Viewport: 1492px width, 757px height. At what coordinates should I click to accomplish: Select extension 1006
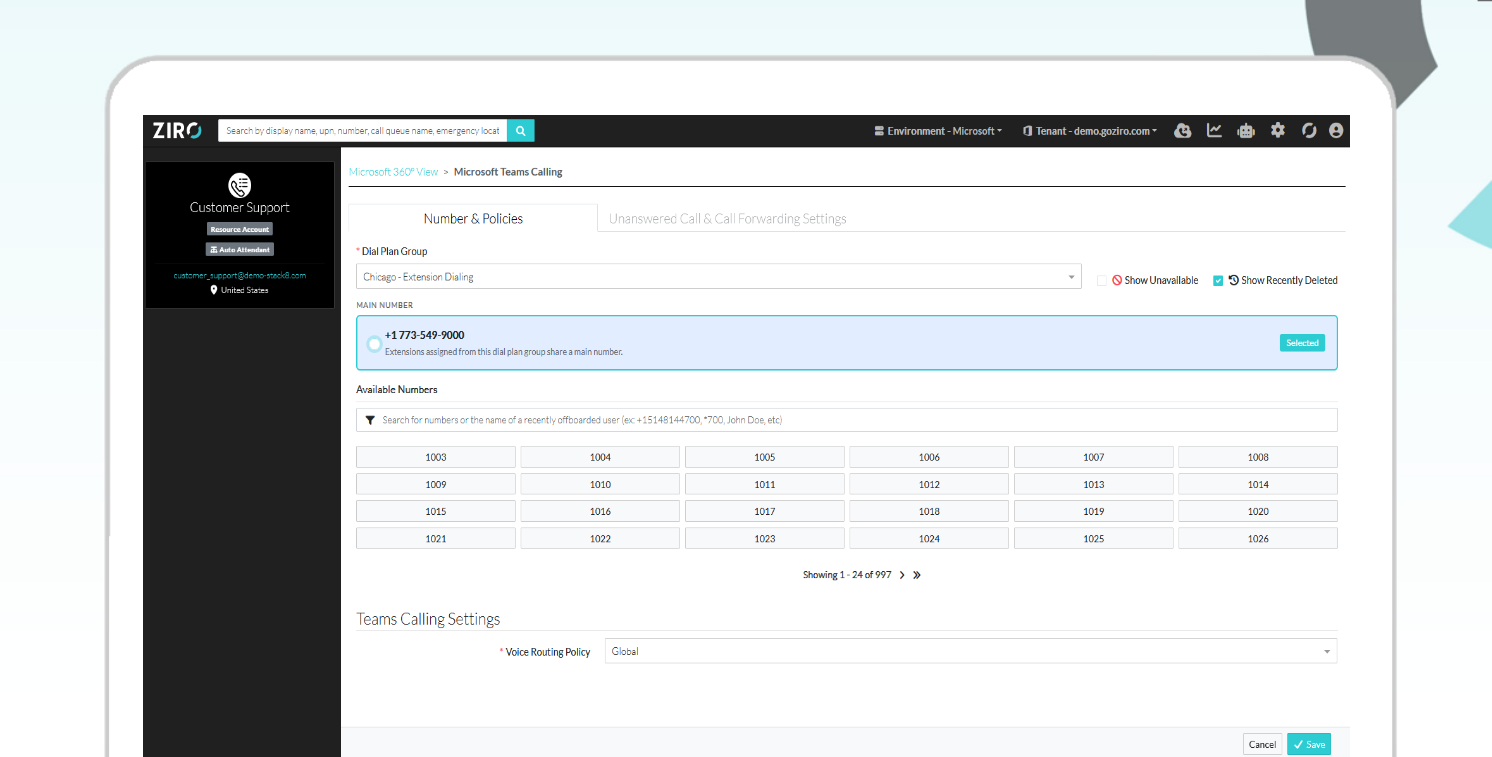tap(929, 457)
